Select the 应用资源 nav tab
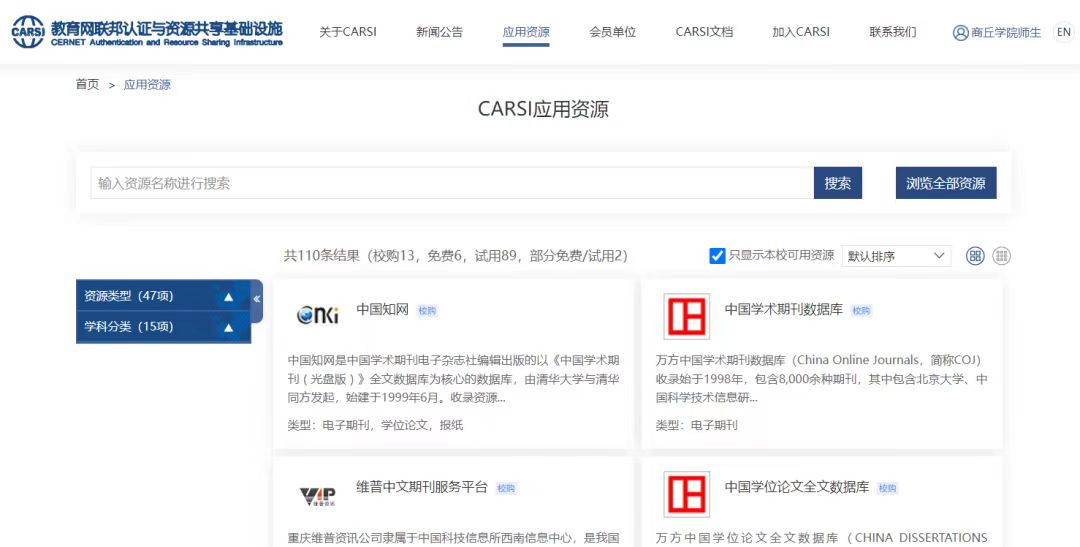 click(526, 32)
